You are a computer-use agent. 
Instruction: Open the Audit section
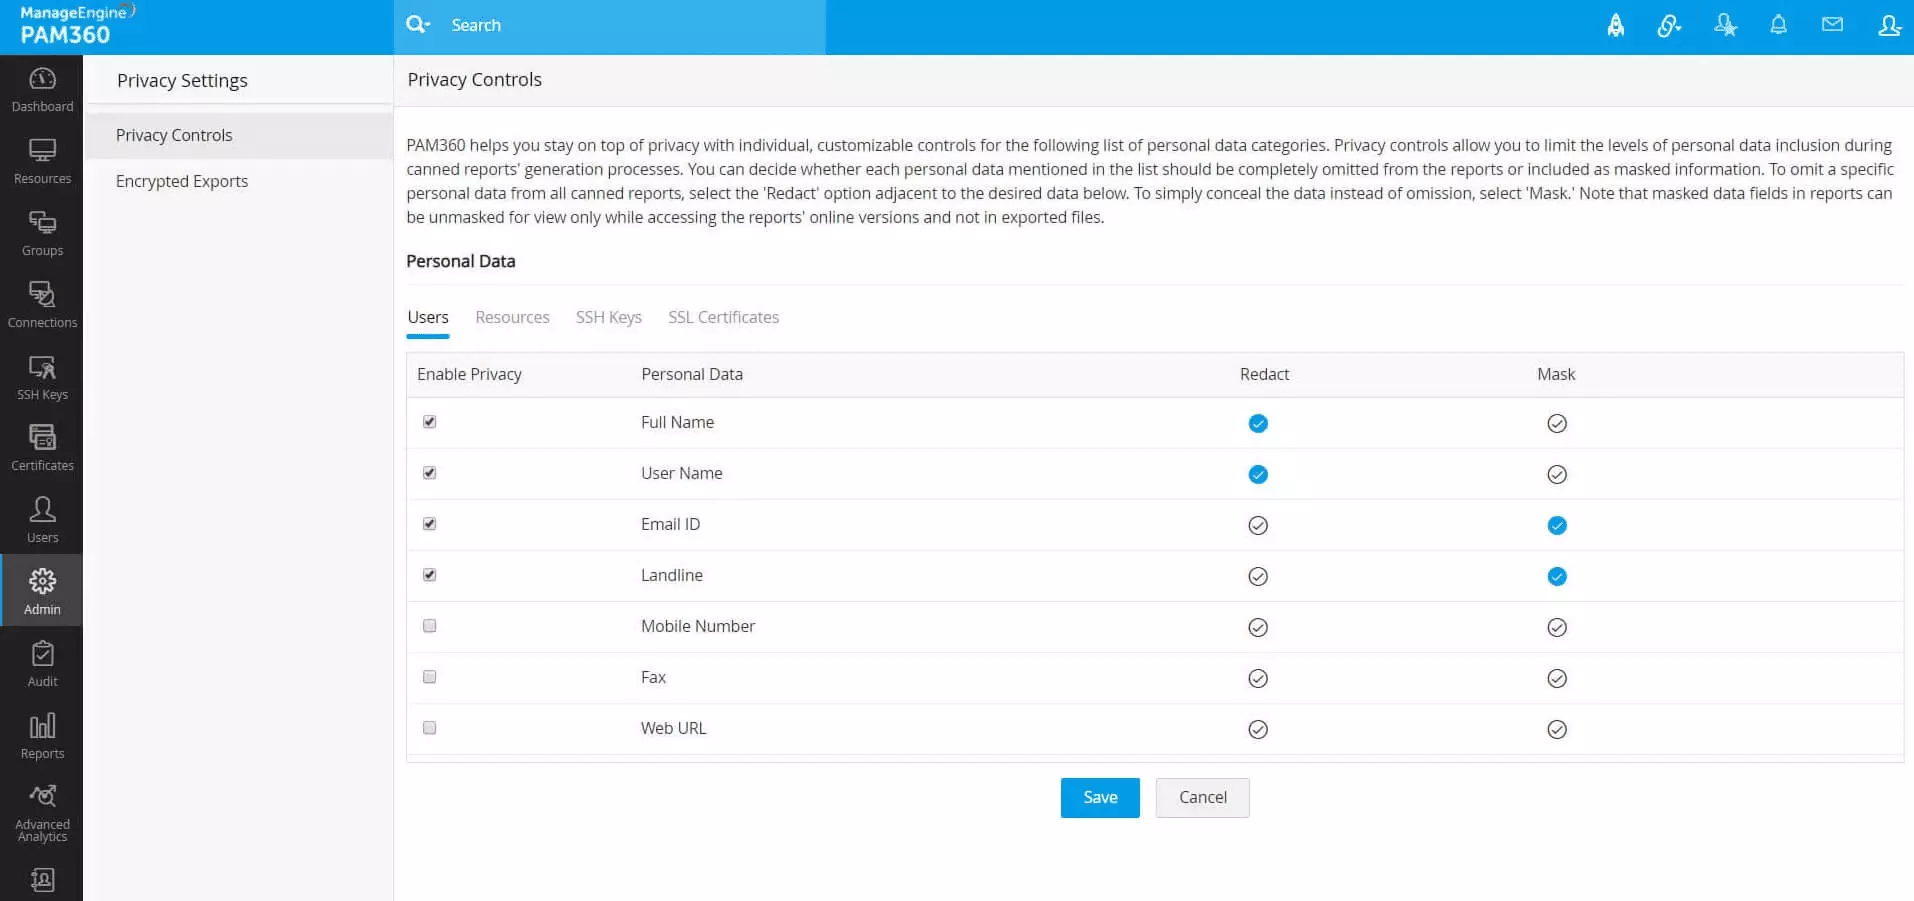(x=42, y=661)
